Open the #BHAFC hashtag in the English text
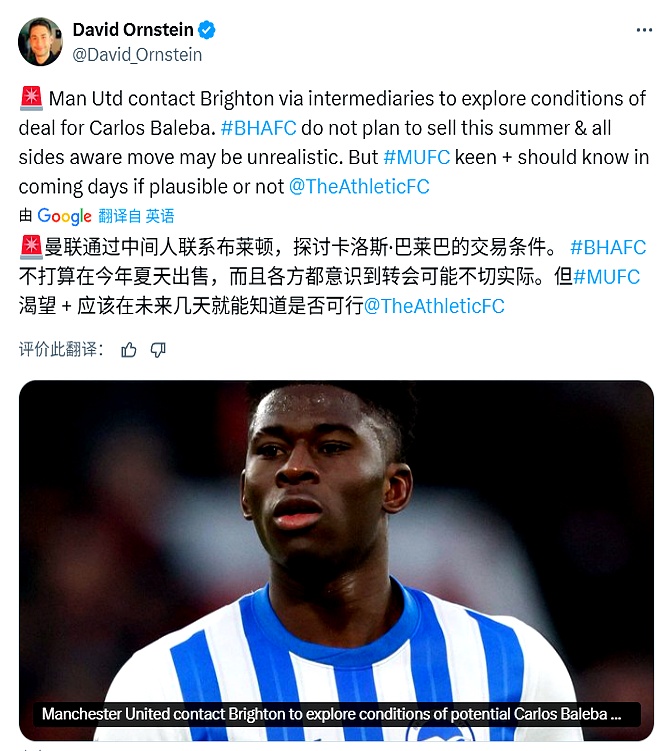This screenshot has height=751, width=666. 259,128
